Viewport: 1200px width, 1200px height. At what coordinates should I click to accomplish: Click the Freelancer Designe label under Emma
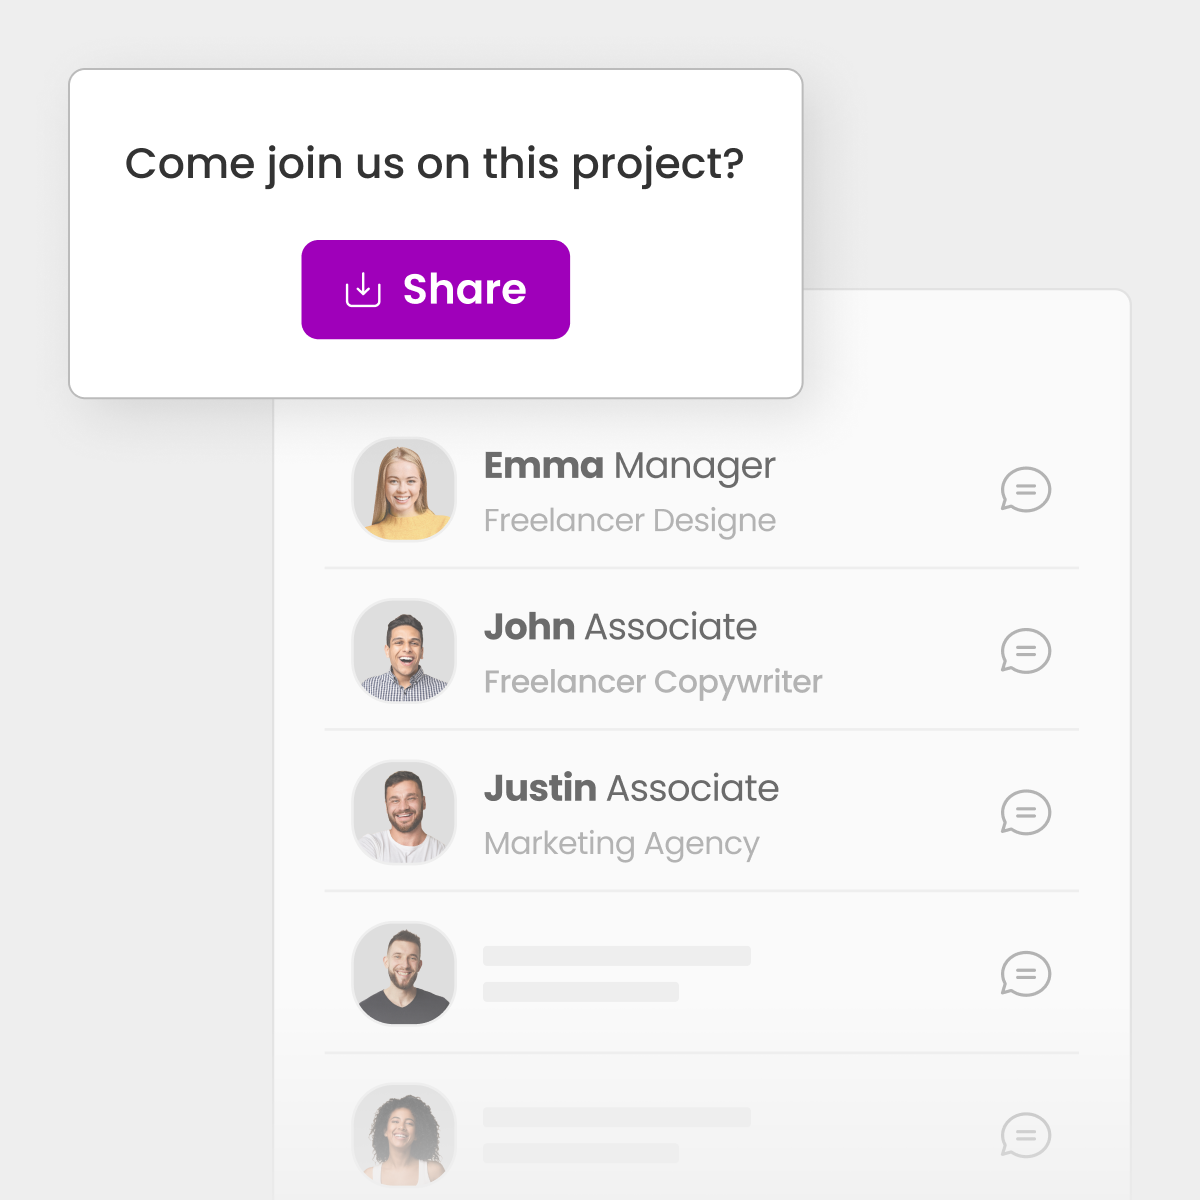click(x=630, y=521)
